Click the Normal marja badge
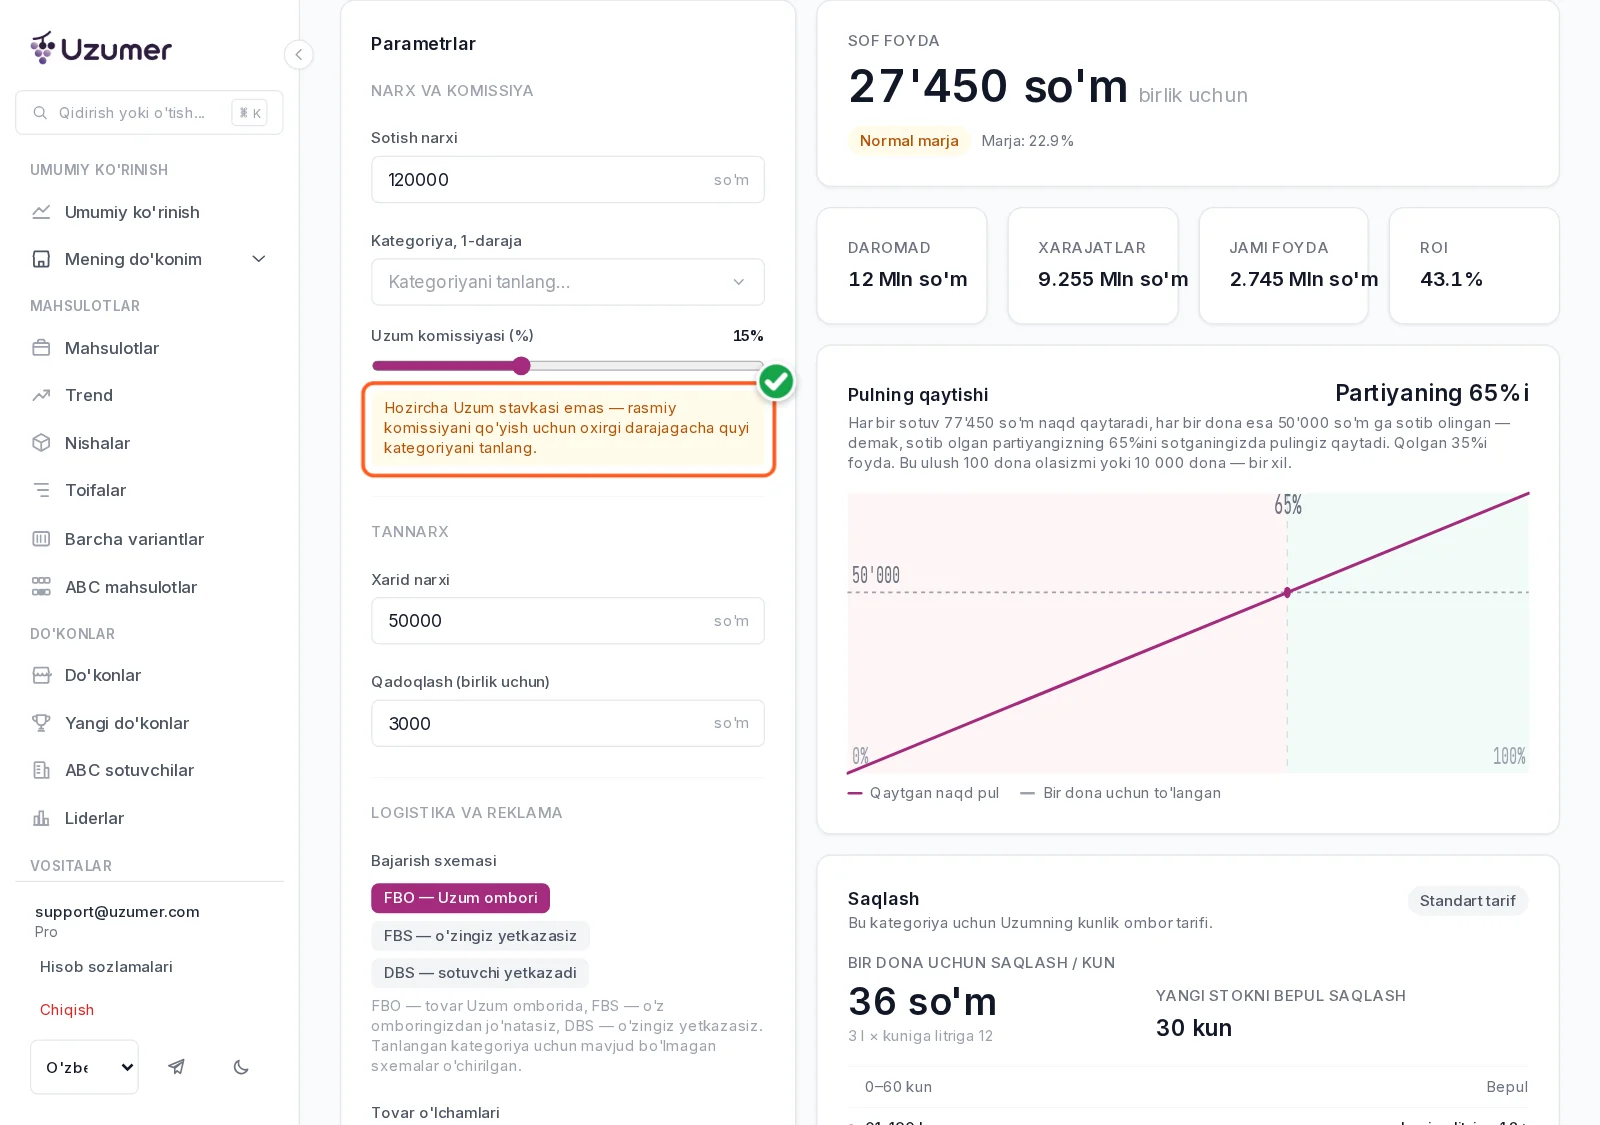 click(x=909, y=141)
